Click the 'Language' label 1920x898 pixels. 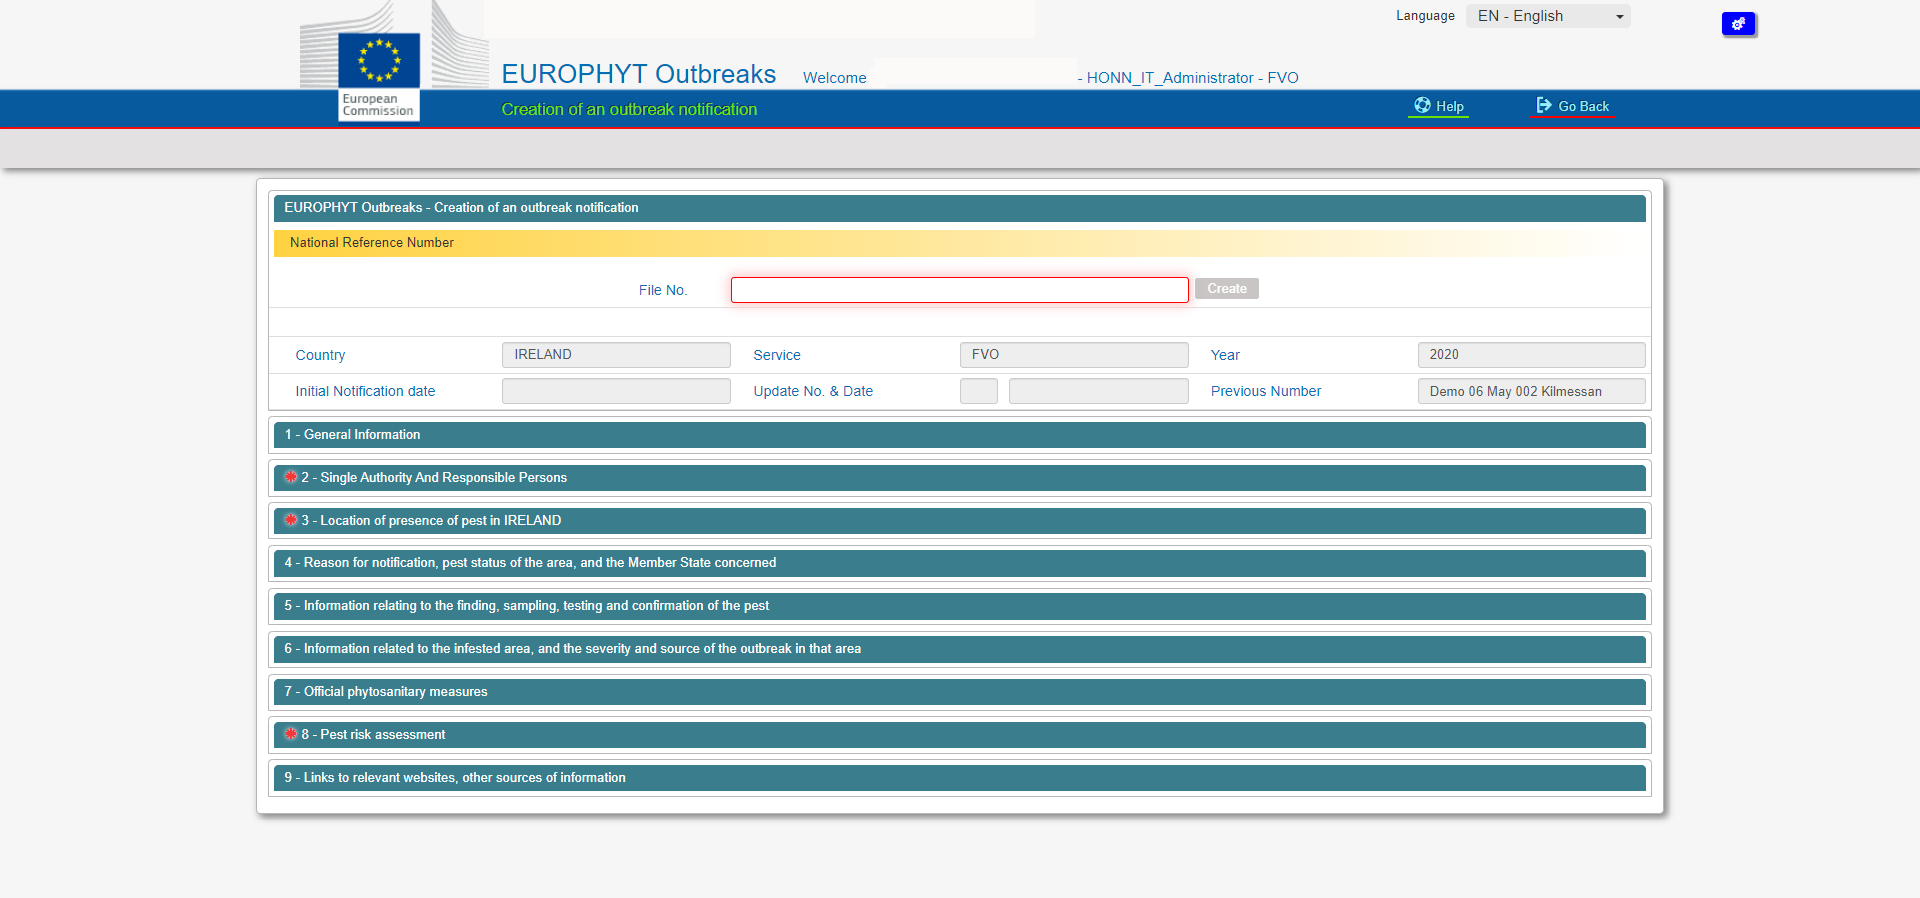tap(1425, 16)
